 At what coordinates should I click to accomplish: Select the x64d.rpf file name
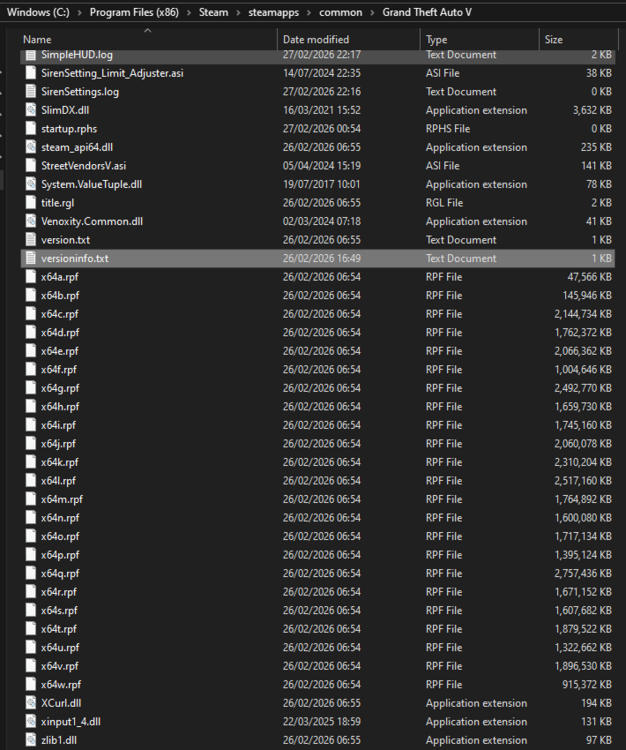60,333
